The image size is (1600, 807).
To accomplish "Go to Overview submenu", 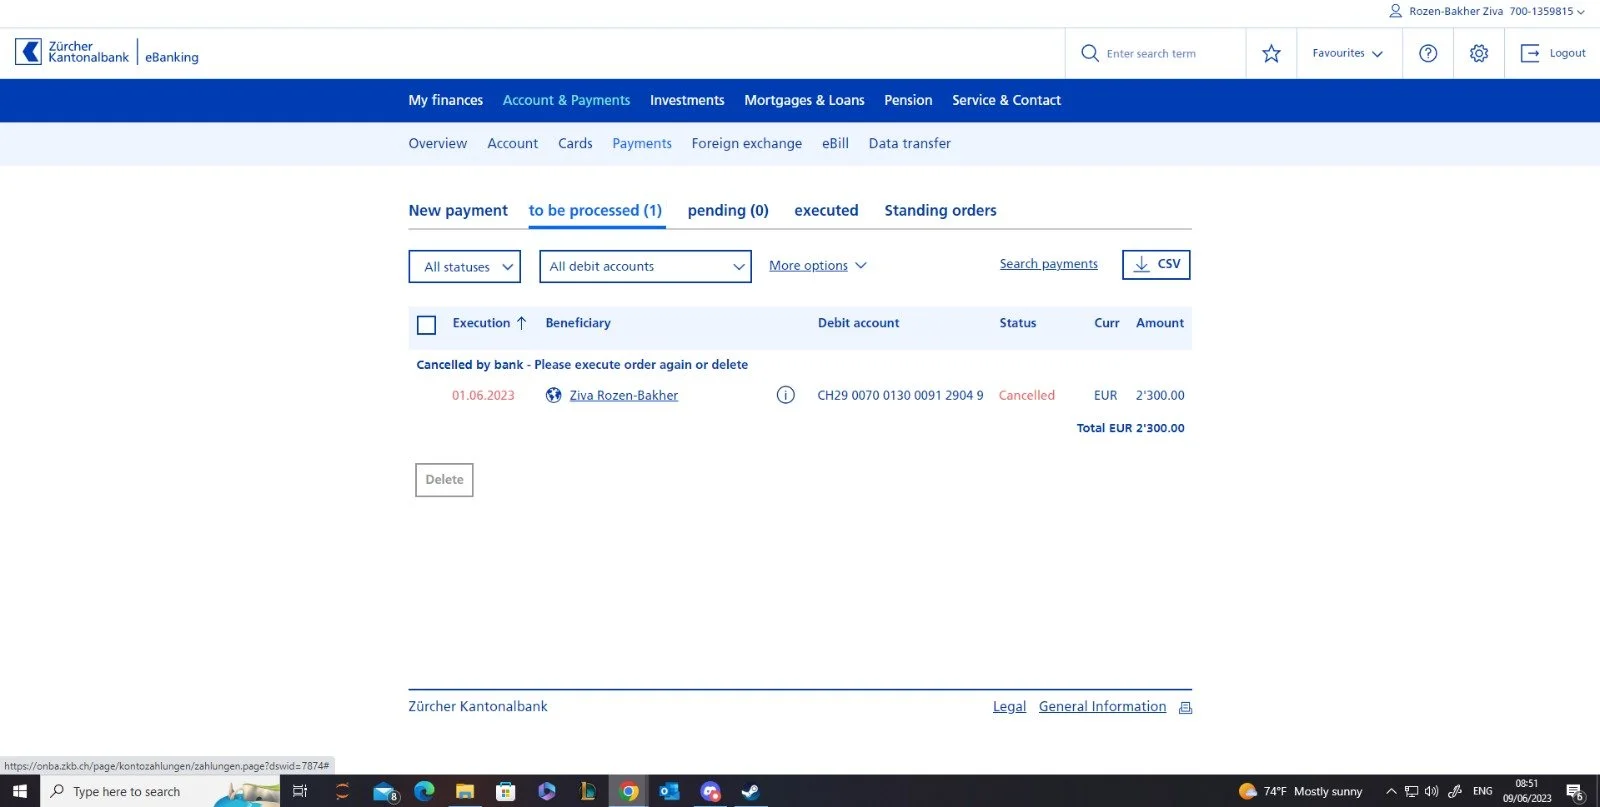I will coord(437,143).
